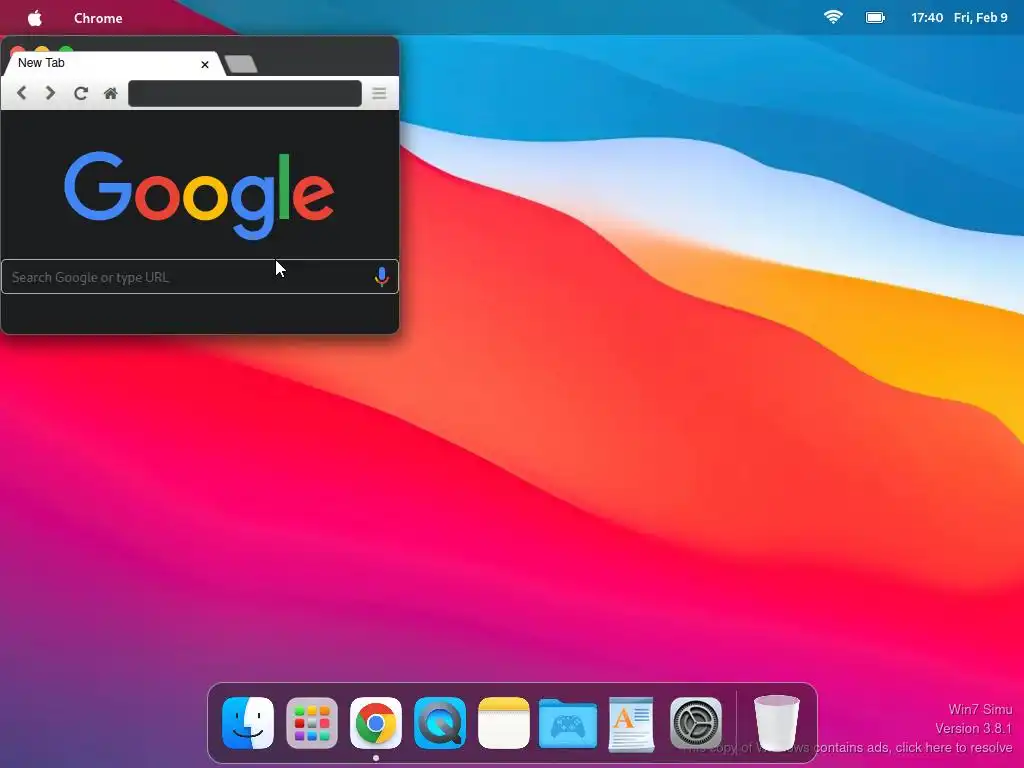Open the home page via house icon

[x=110, y=93]
